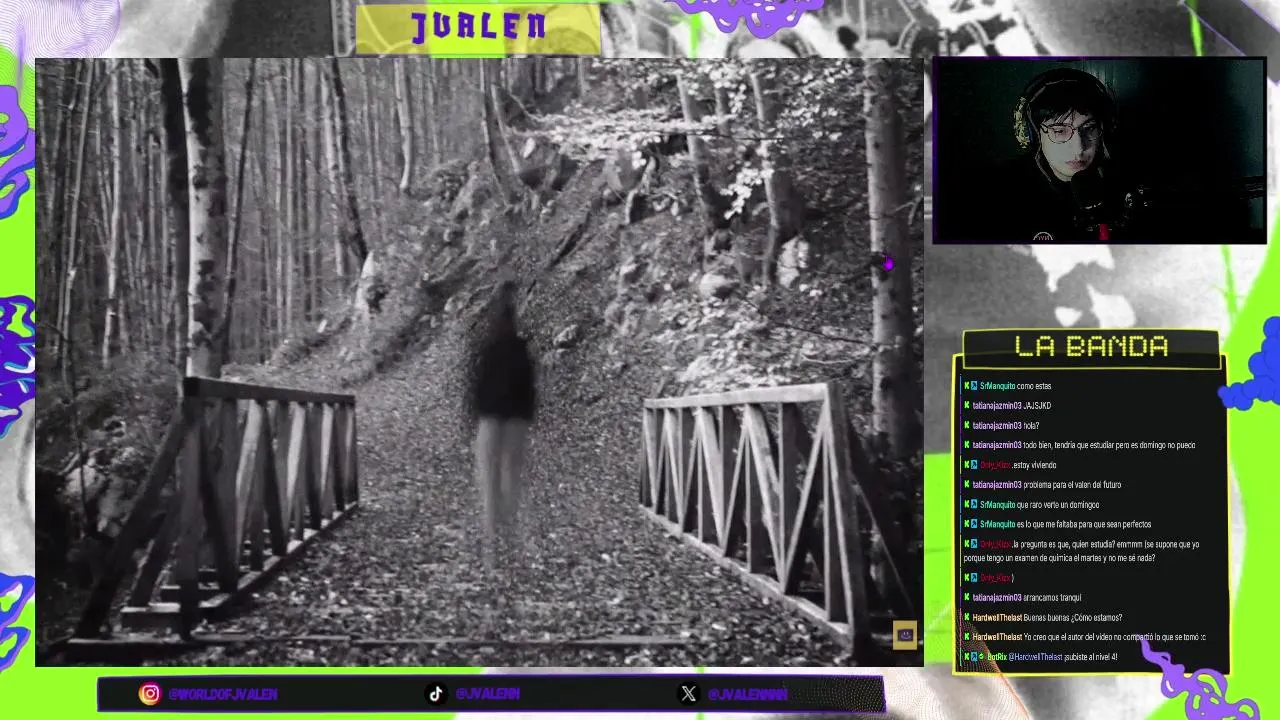This screenshot has width=1280, height=720.
Task: Open the @WORLDOFJVALEN Instagram handle
Action: (x=223, y=693)
